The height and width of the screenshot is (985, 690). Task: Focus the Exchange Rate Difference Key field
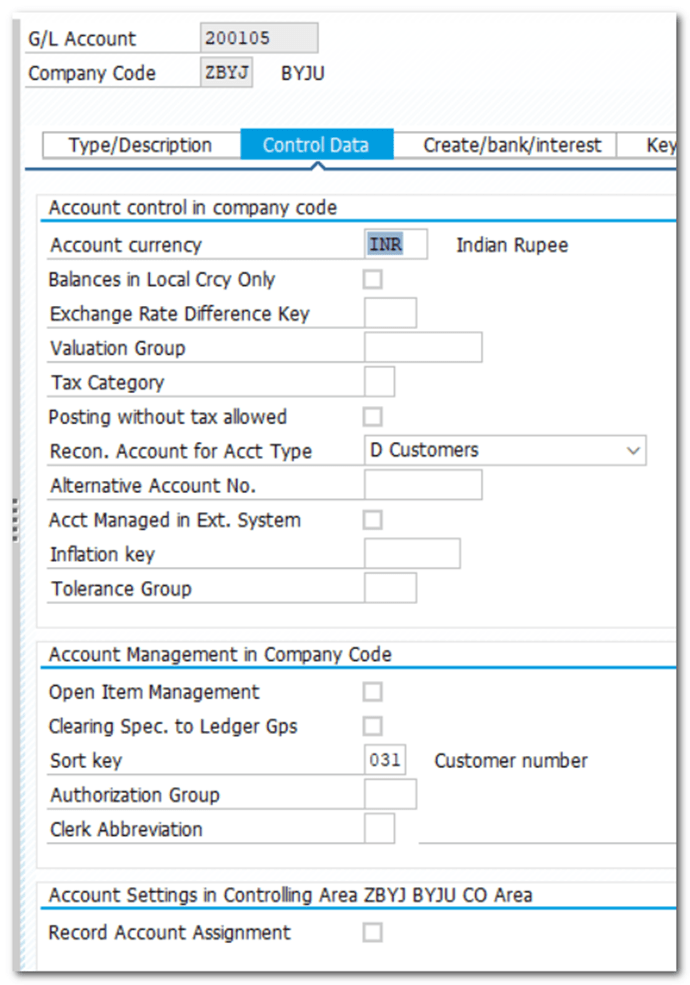coord(390,314)
